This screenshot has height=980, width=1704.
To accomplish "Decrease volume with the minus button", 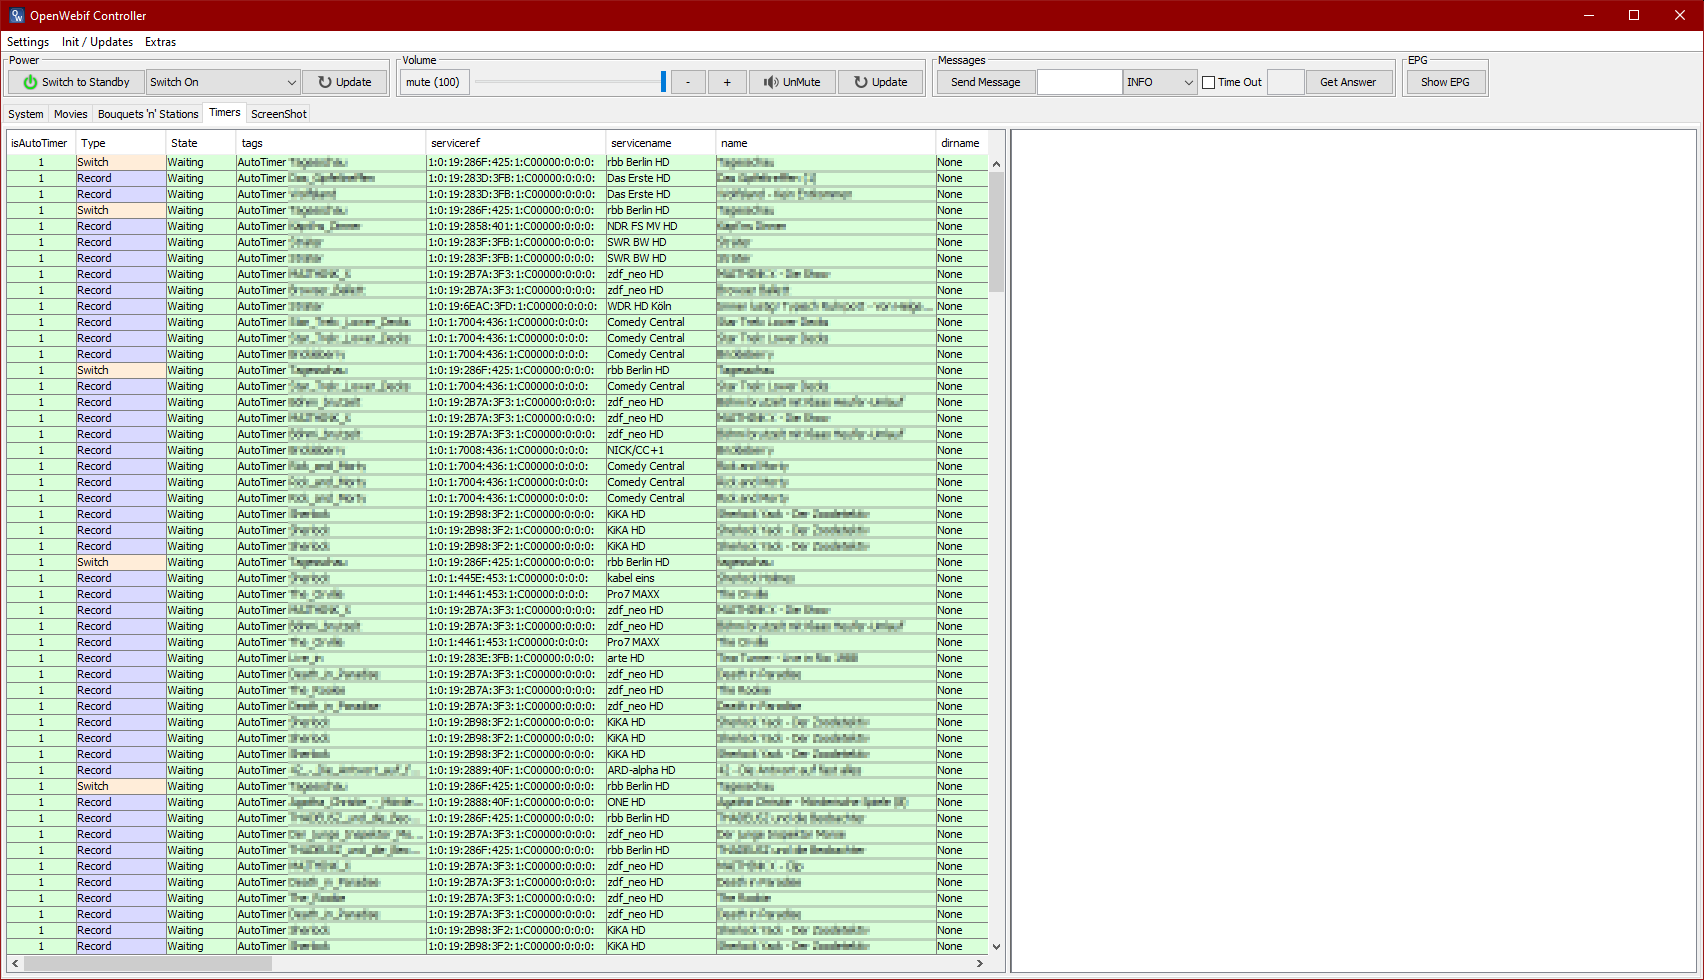I will tap(688, 82).
